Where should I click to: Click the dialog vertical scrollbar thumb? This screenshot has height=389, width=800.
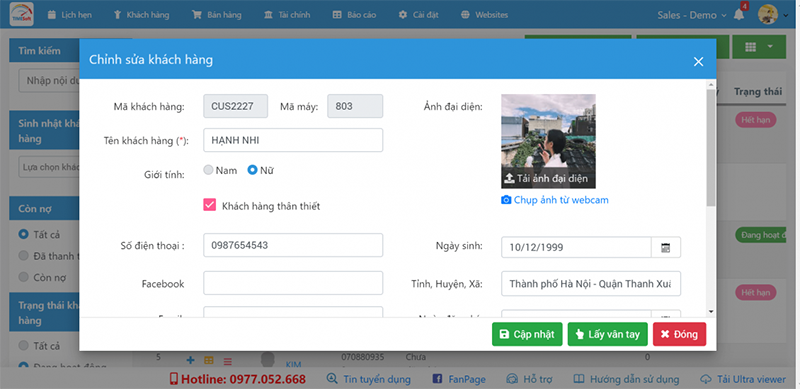[x=711, y=148]
